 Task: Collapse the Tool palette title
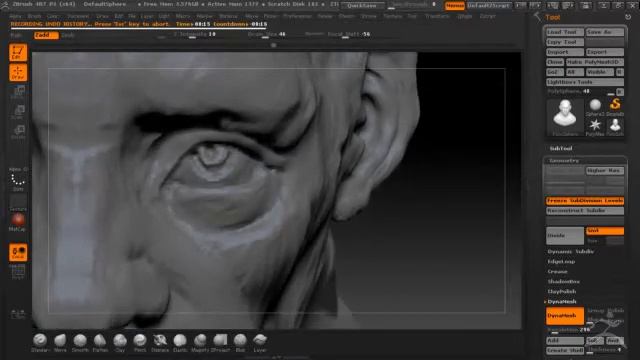coord(553,17)
